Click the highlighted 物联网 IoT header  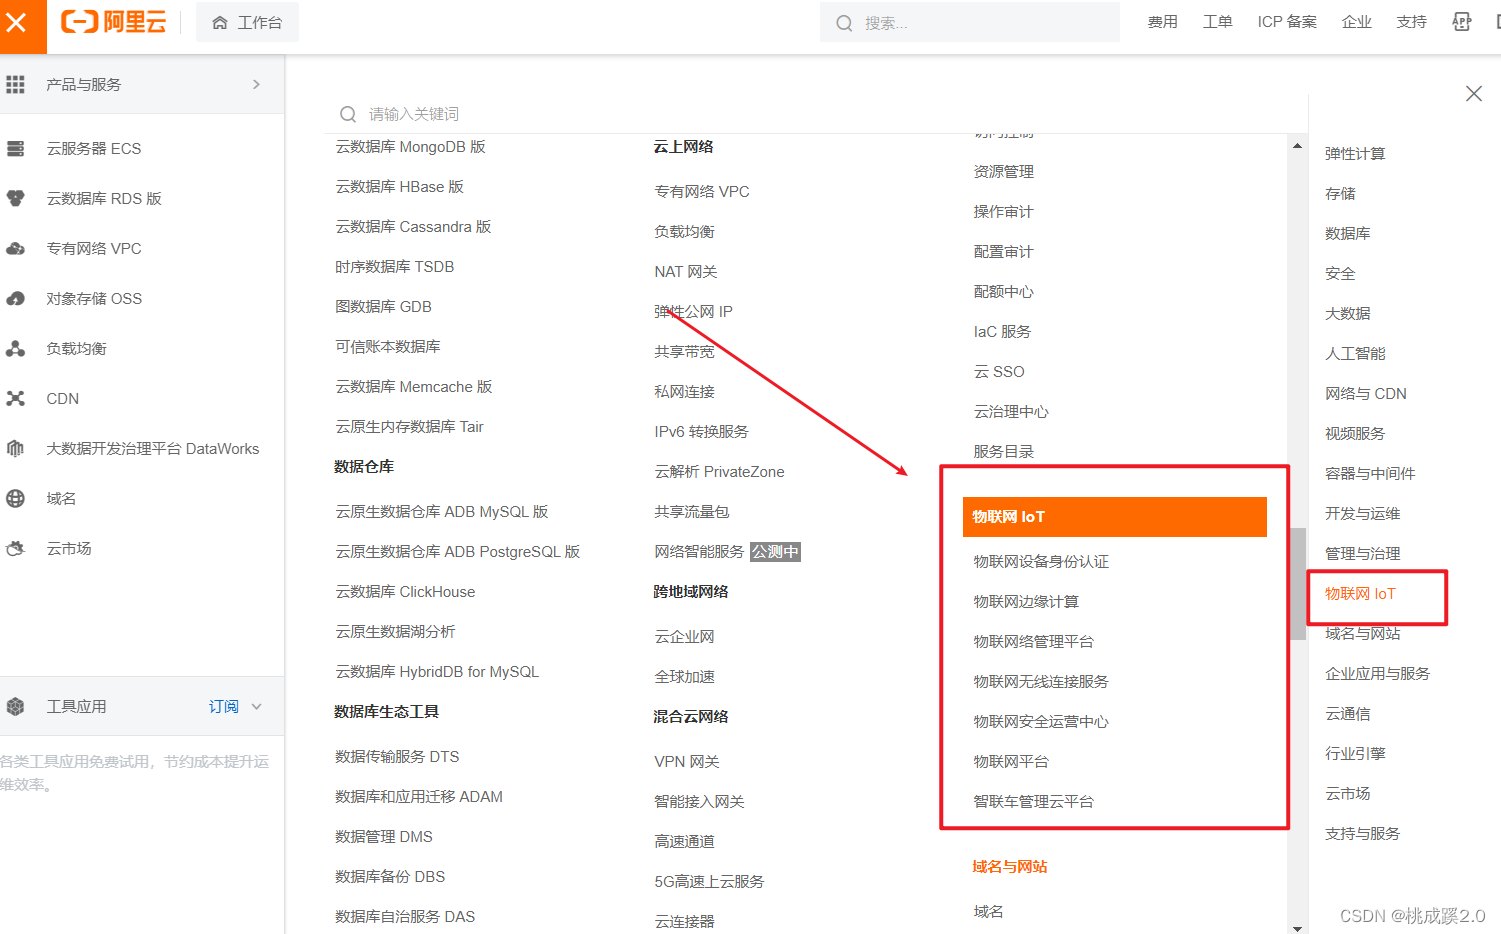click(x=1114, y=517)
